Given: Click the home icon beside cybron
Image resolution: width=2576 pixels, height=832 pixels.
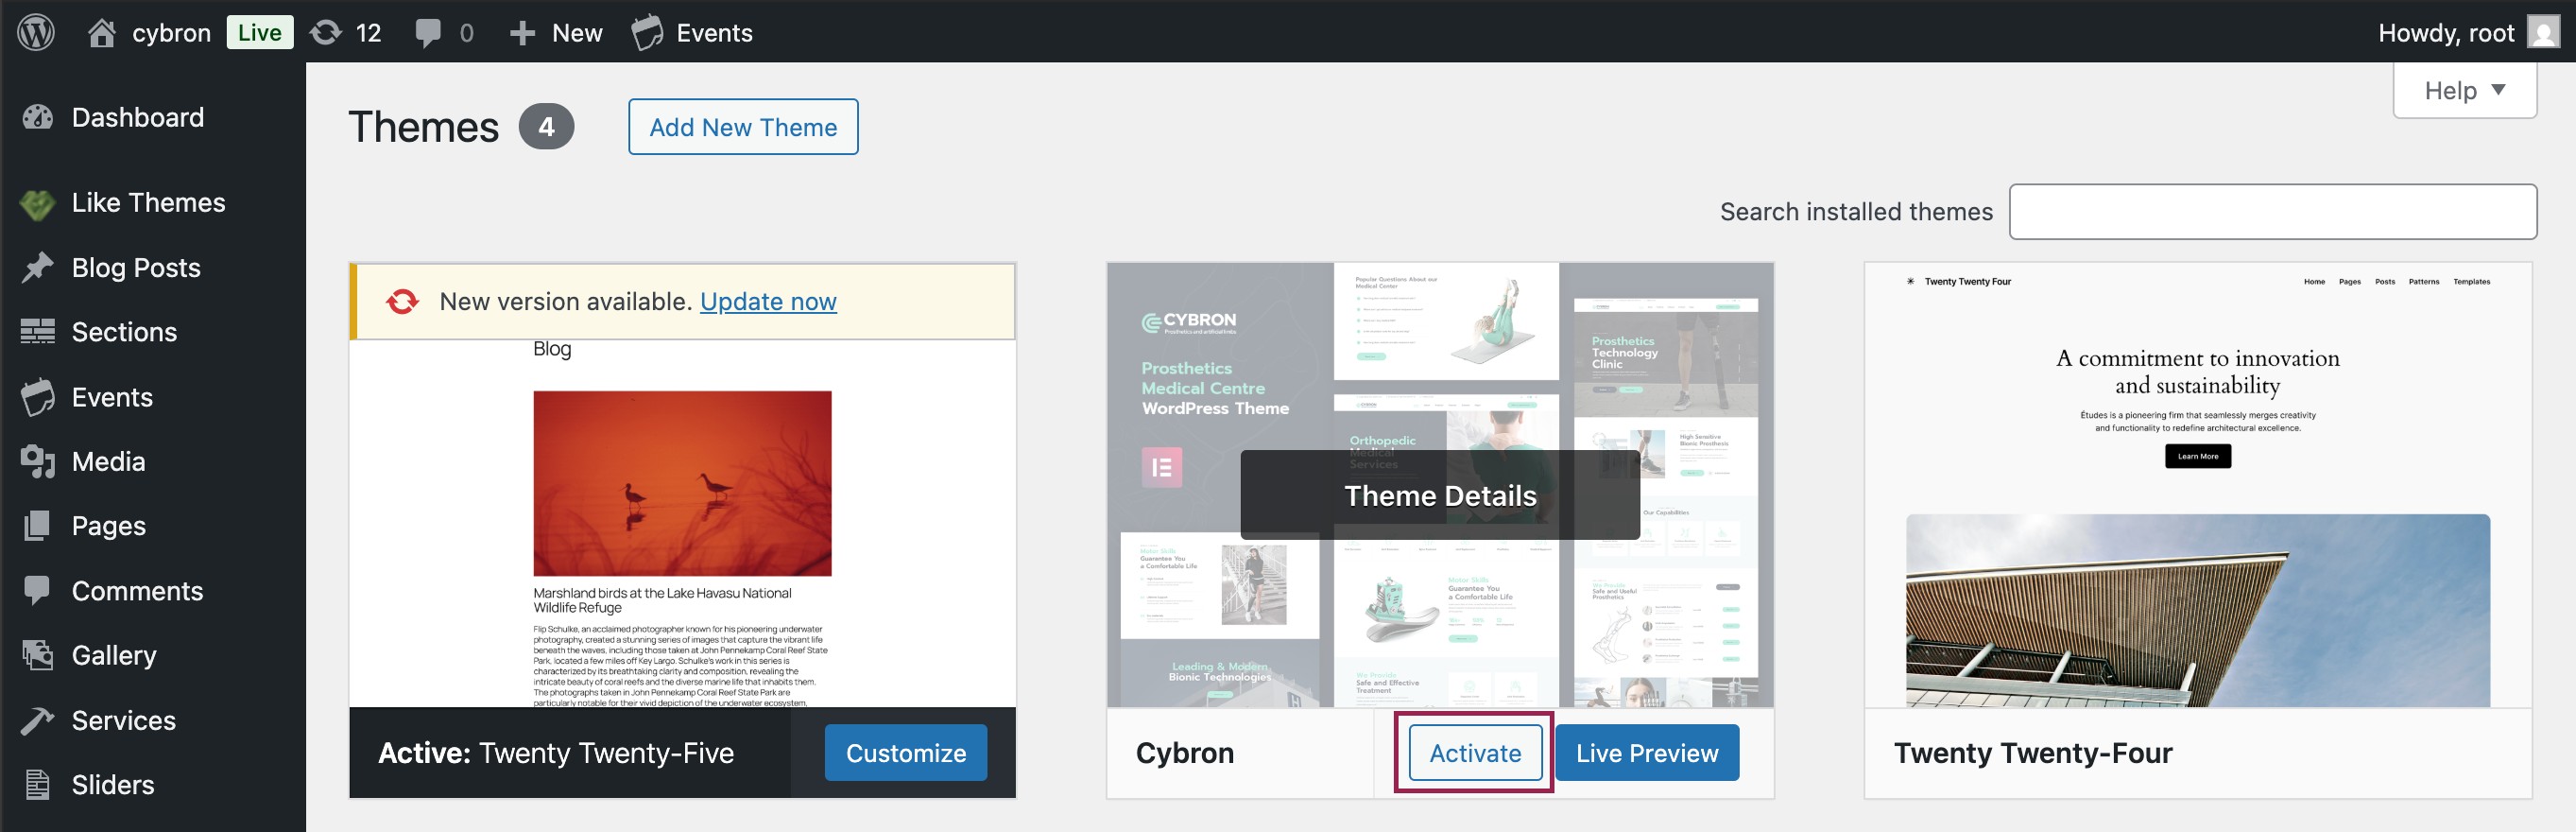Looking at the screenshot, I should [x=101, y=33].
